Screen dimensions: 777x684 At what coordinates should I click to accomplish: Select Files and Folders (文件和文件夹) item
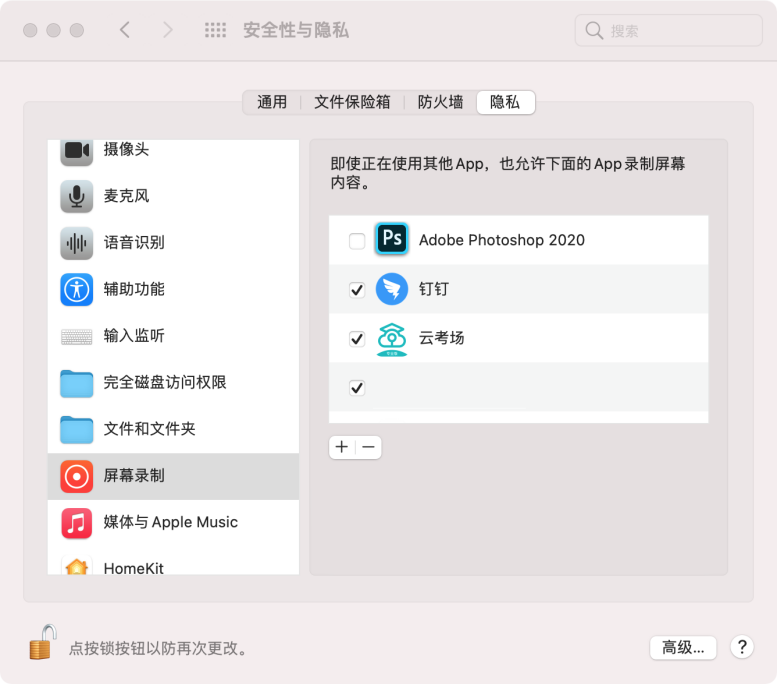click(149, 429)
